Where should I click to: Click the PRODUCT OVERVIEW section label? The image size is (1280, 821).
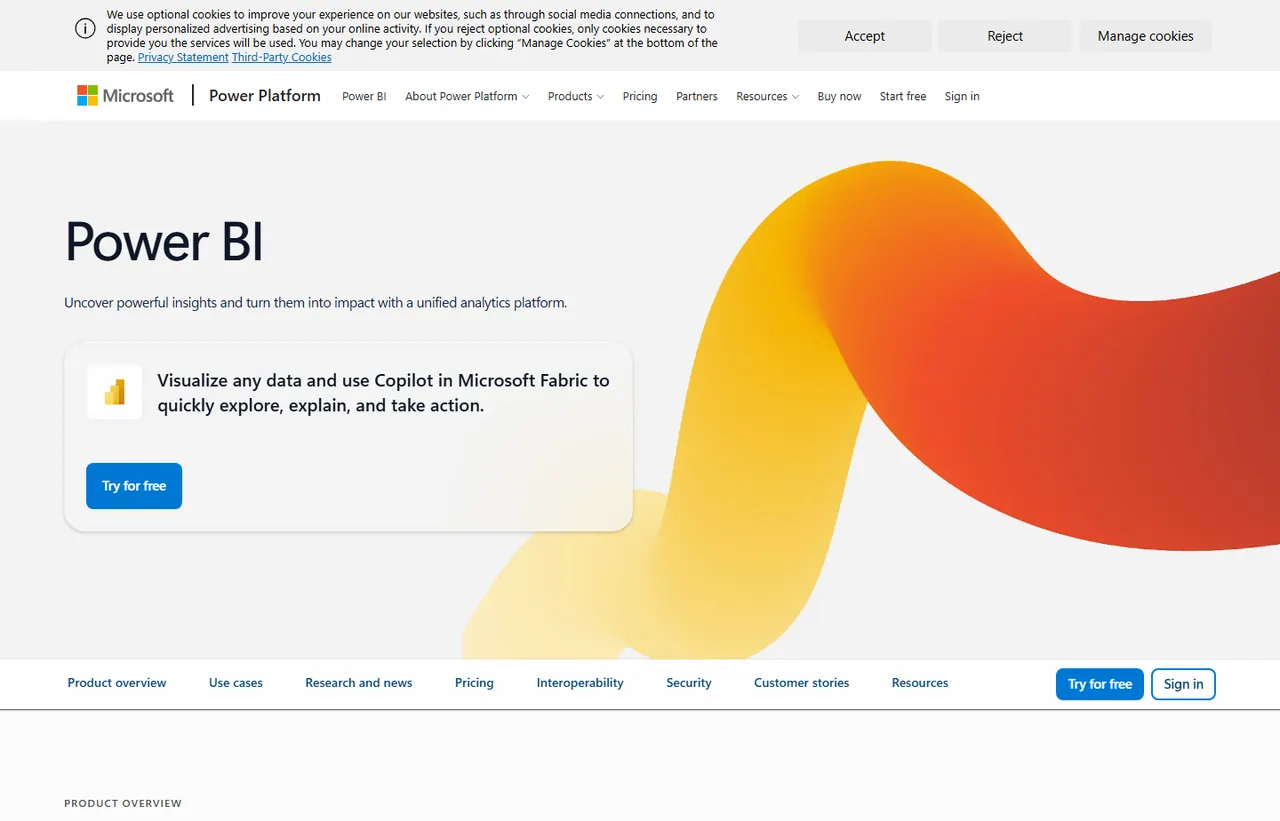point(123,803)
